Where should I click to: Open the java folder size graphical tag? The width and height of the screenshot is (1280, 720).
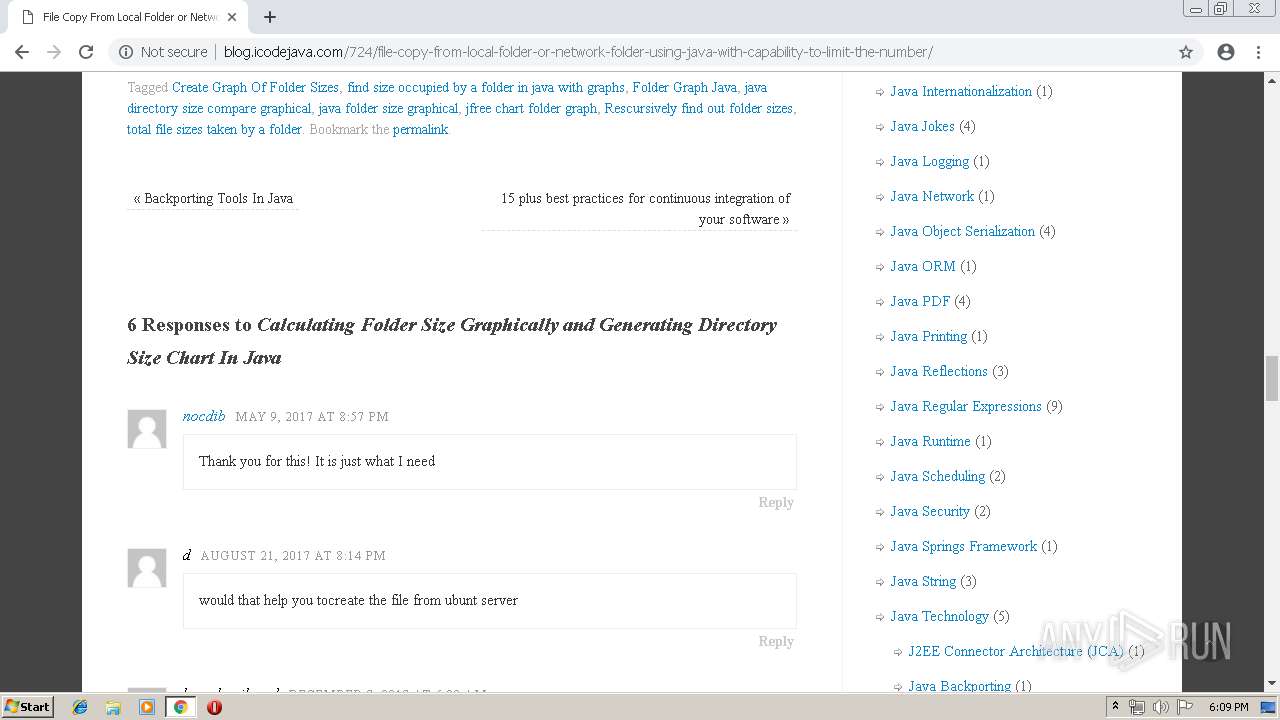tap(388, 109)
